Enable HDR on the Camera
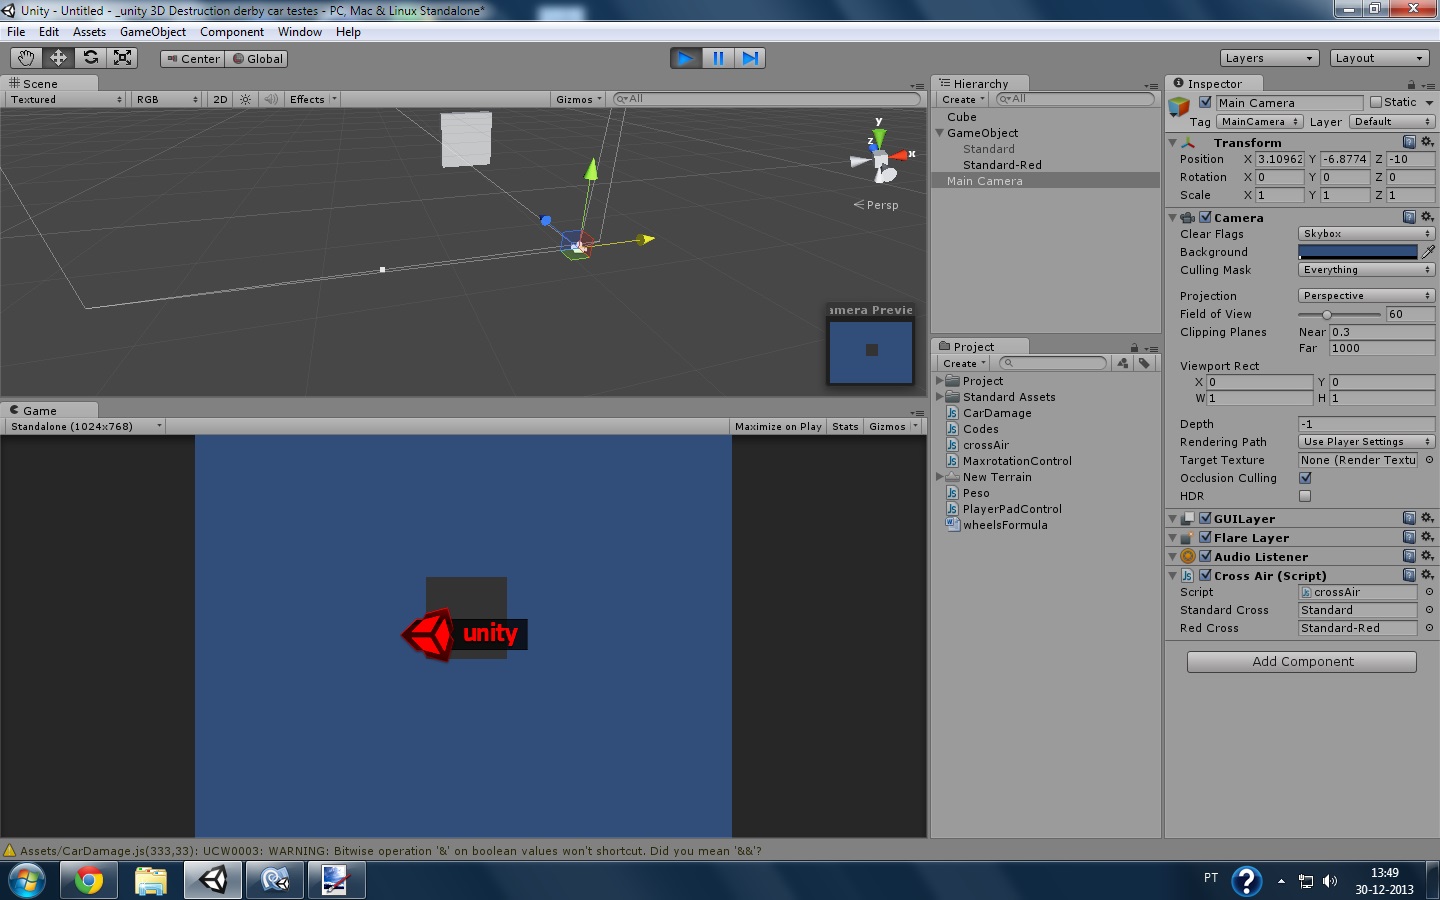 pyautogui.click(x=1305, y=496)
